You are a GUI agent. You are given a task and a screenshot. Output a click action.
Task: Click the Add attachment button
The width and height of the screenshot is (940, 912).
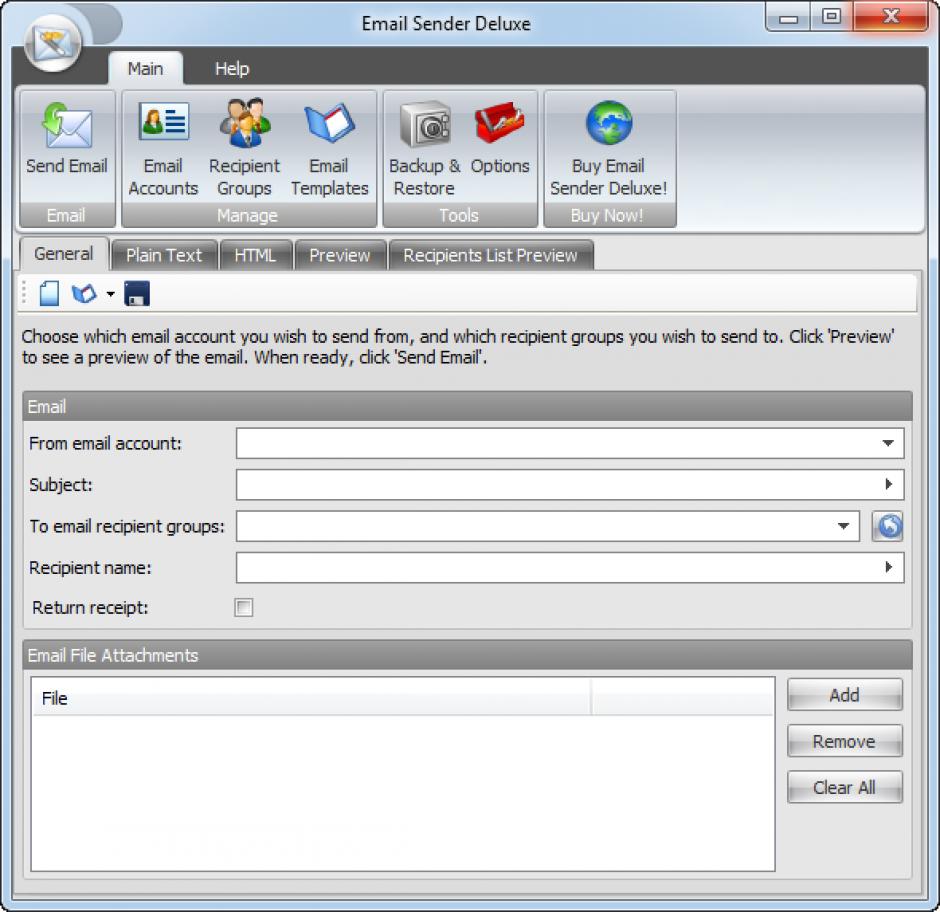(845, 695)
